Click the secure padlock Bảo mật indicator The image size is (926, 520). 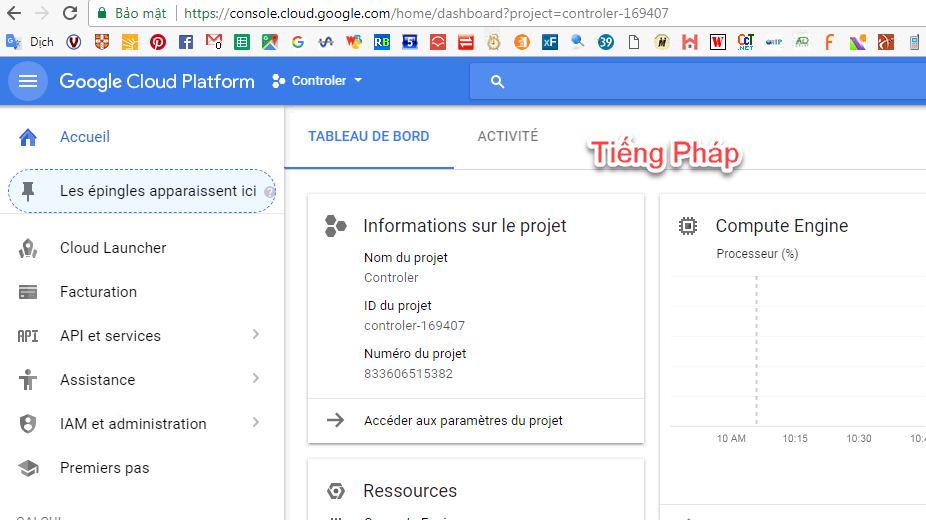pos(132,13)
